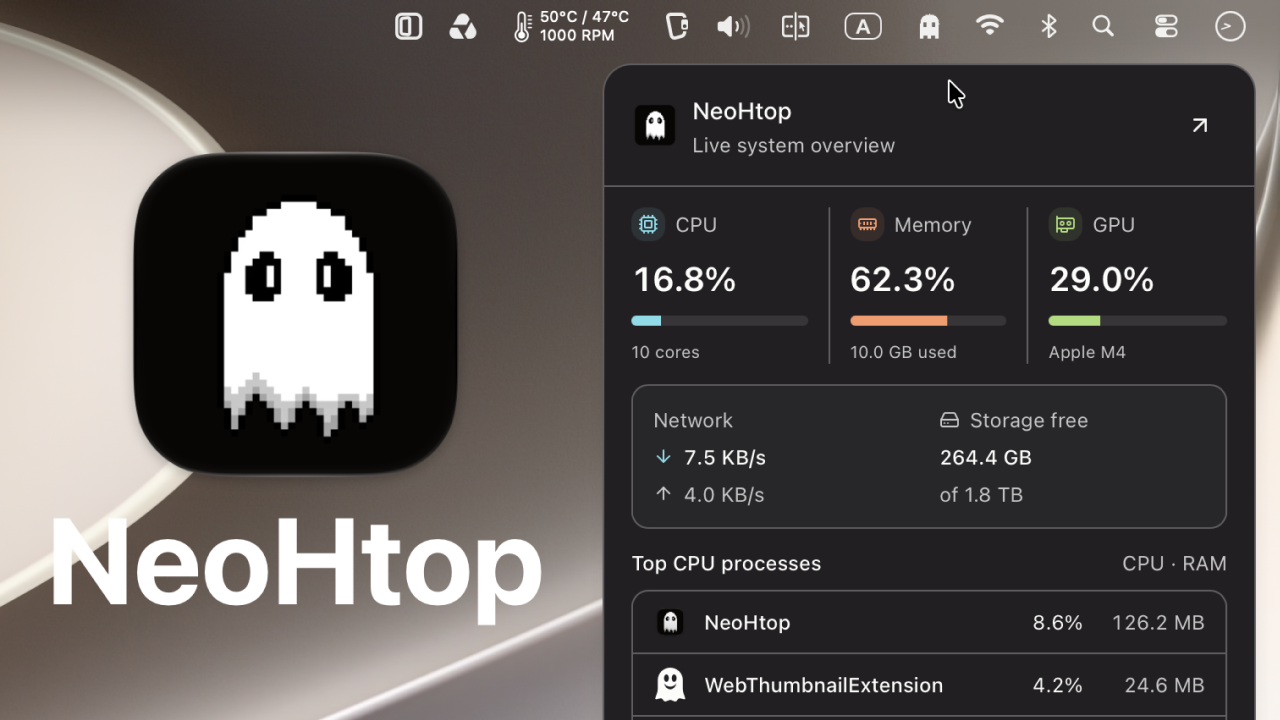
Task: Open NeoHtop ghost icon in menu bar
Action: pos(929,27)
